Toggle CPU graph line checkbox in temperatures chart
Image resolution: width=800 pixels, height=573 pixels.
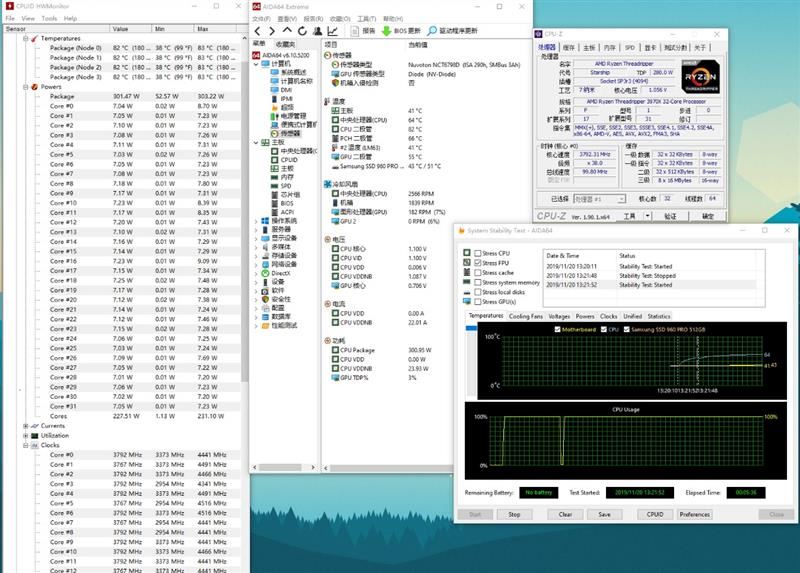604,330
